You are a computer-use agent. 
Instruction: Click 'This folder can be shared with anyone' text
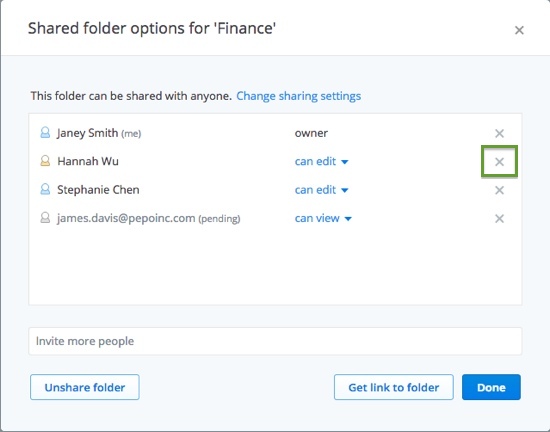pos(131,96)
